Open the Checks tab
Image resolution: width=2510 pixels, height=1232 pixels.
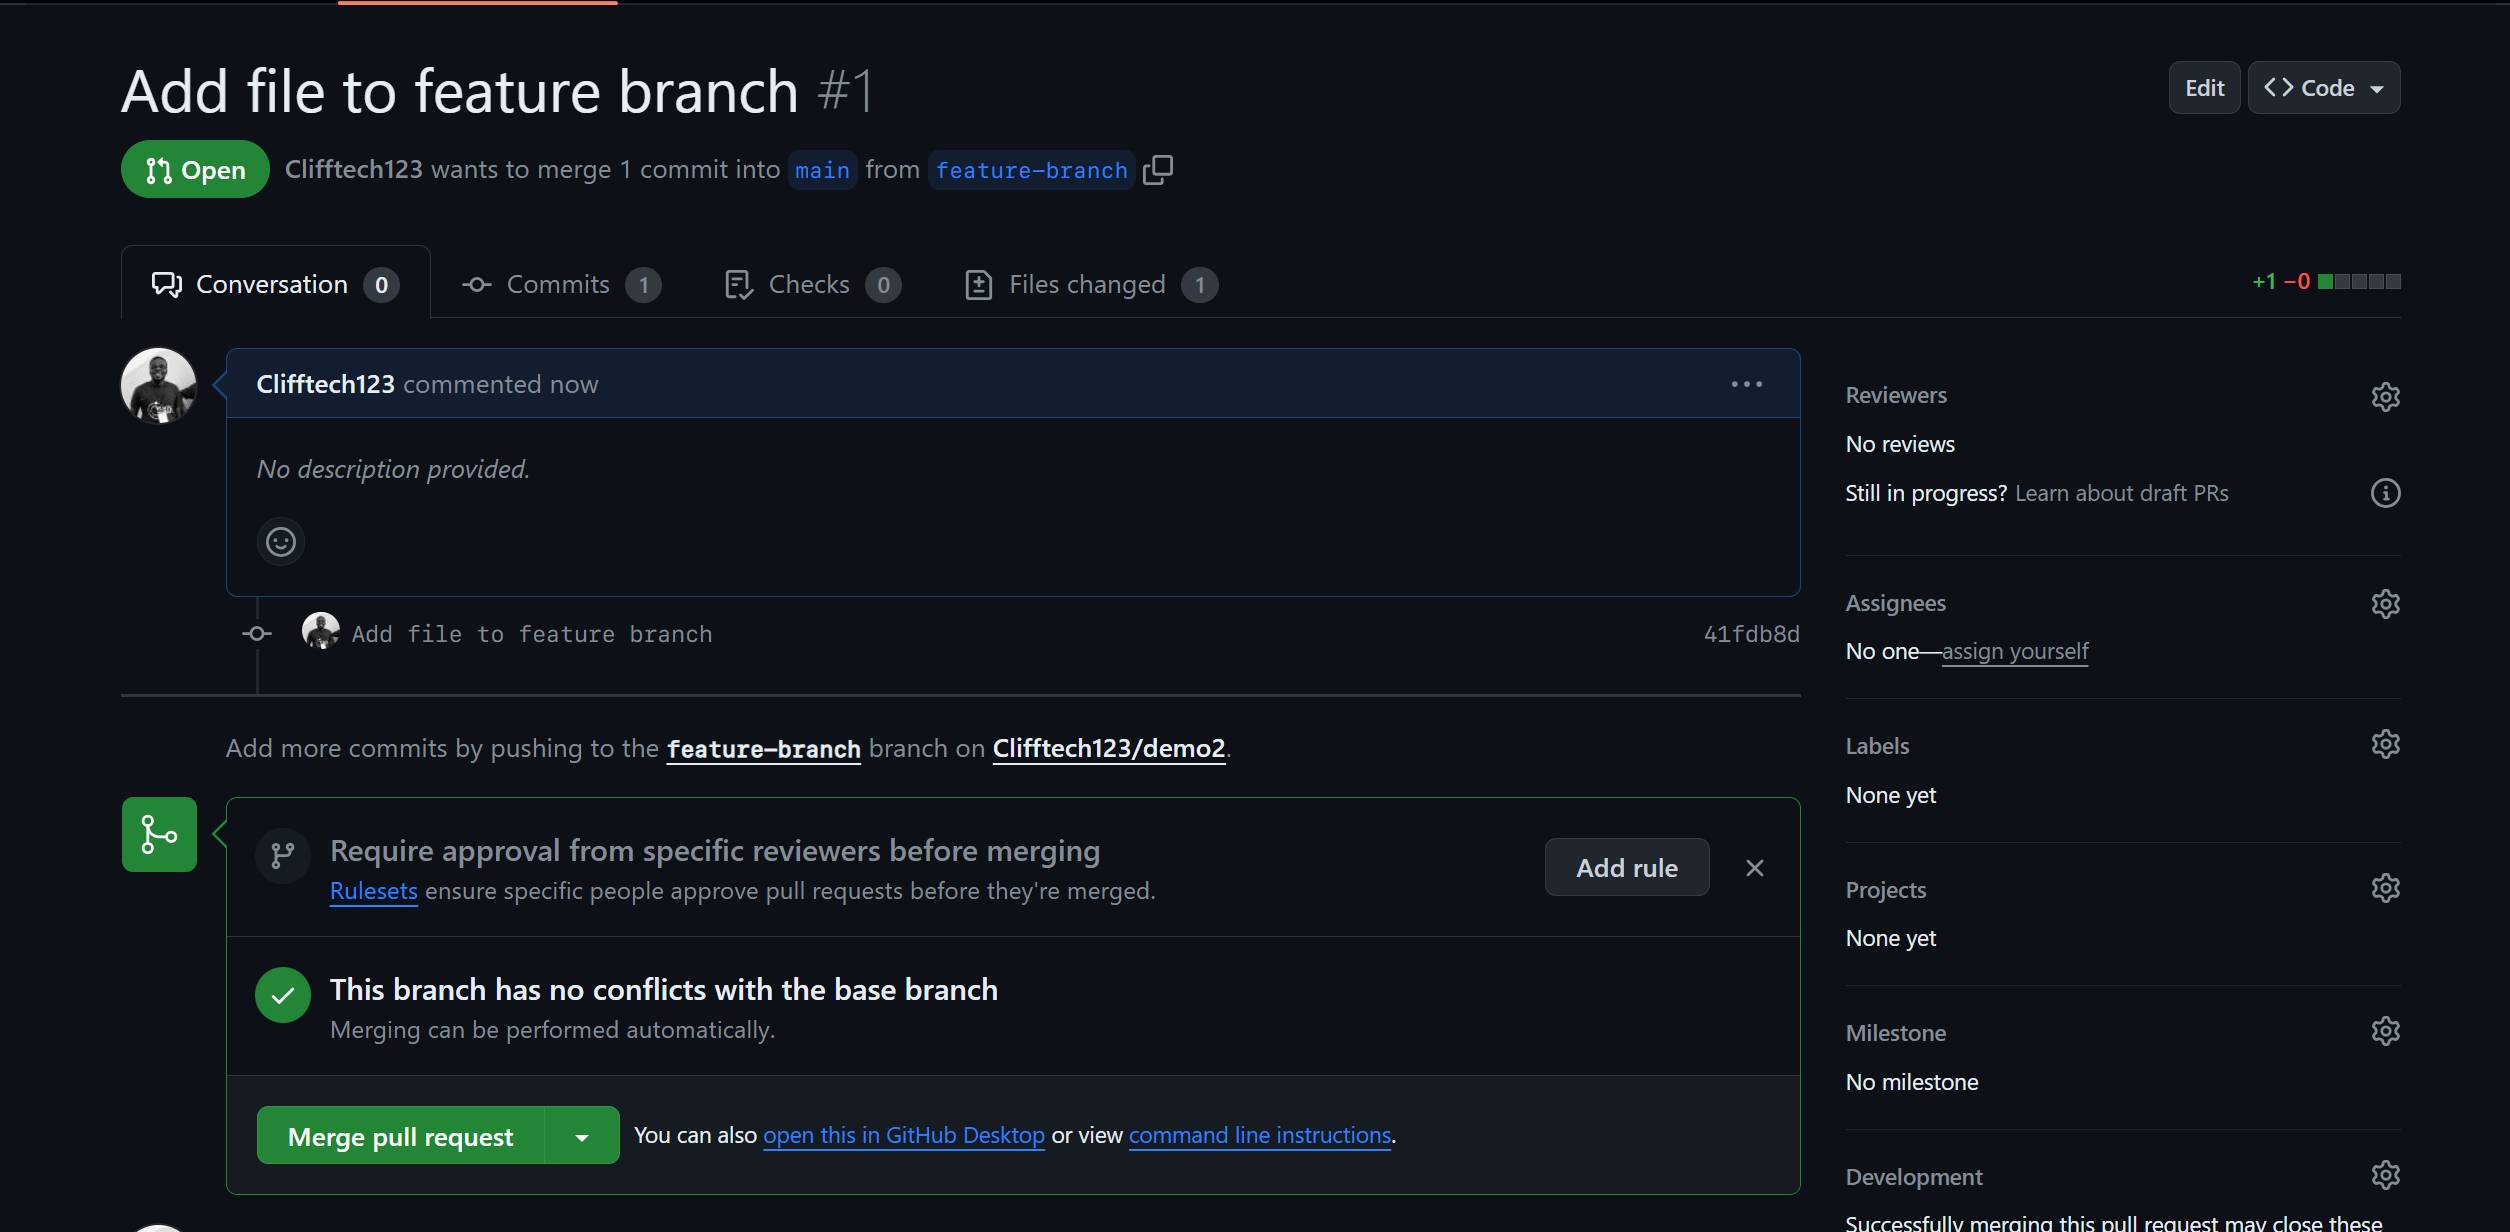(811, 285)
